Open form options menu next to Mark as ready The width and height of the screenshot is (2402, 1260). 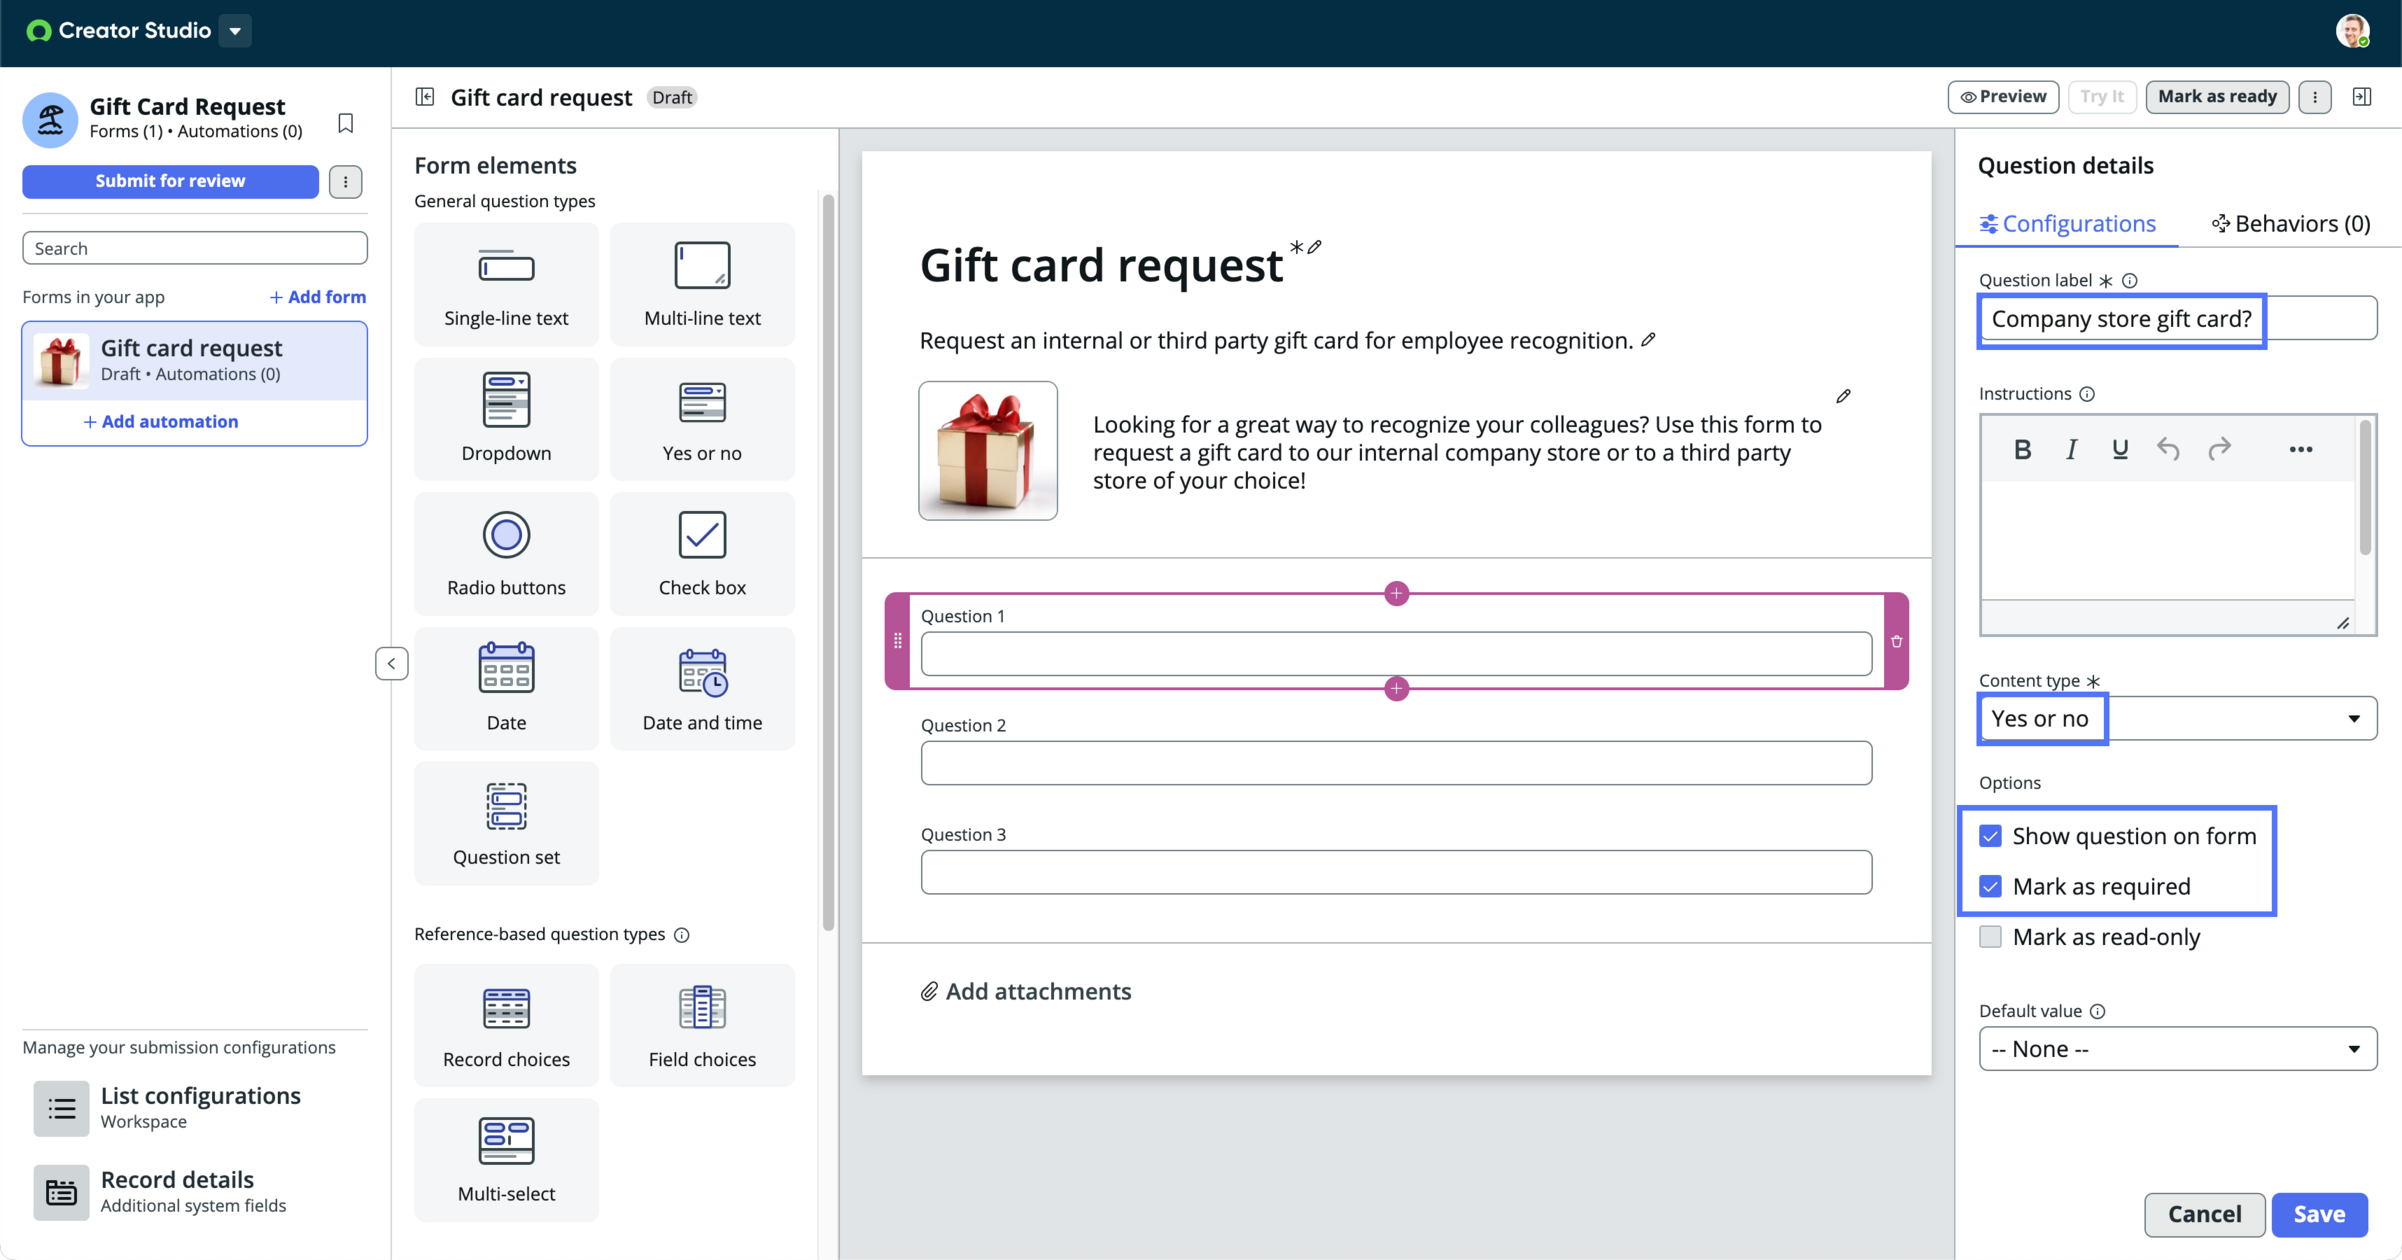point(2315,97)
